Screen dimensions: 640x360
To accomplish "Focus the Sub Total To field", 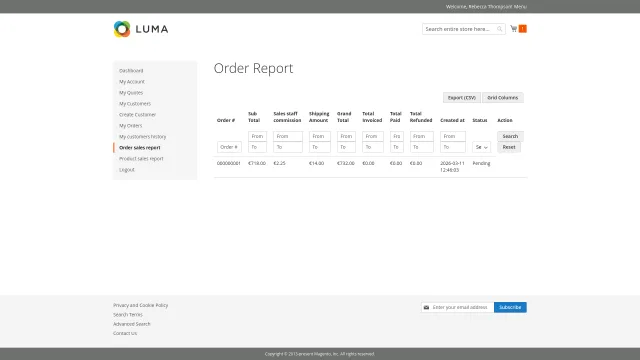I will [x=258, y=147].
